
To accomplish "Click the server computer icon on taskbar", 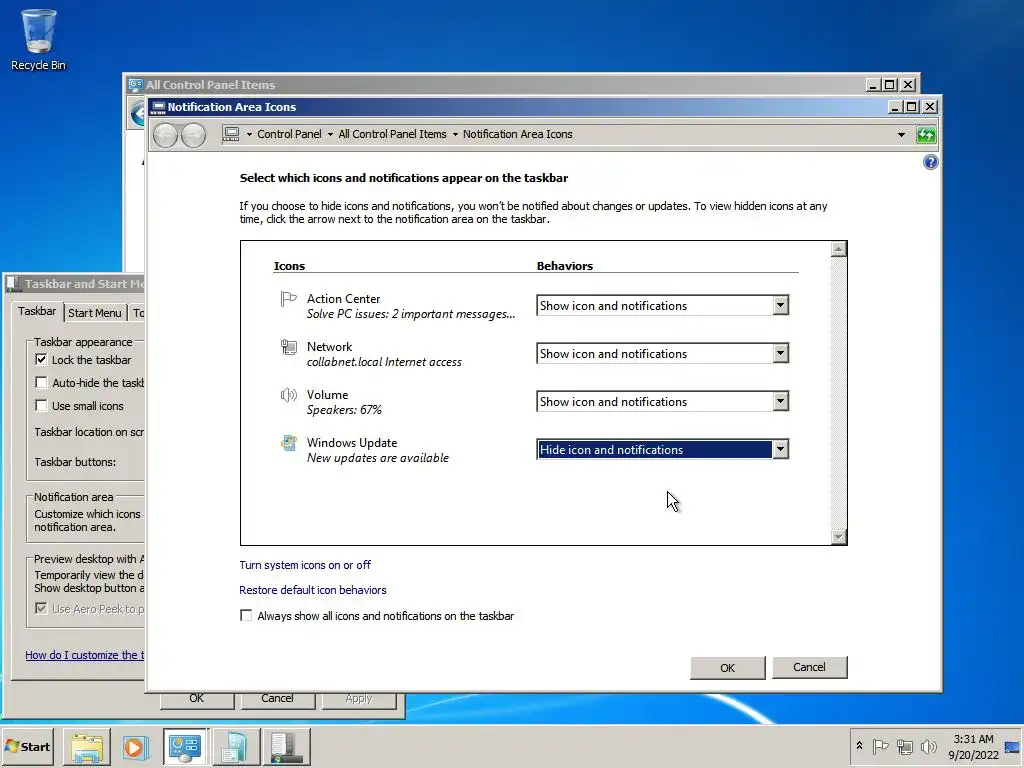I will (286, 747).
